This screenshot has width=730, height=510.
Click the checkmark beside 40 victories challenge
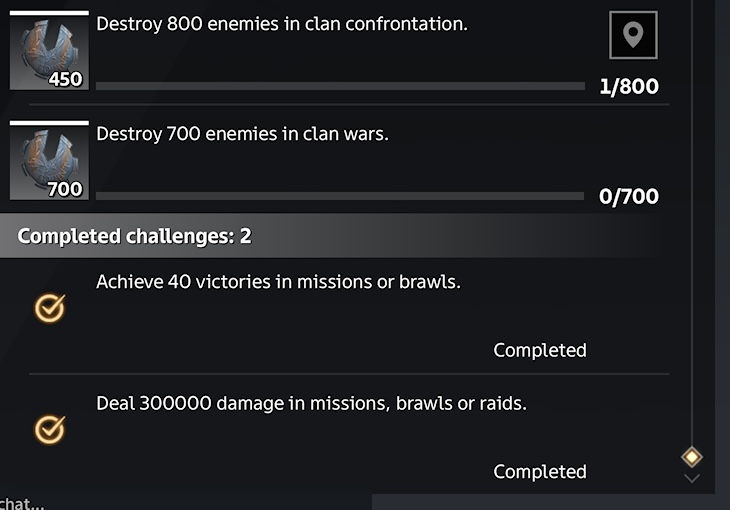click(50, 308)
